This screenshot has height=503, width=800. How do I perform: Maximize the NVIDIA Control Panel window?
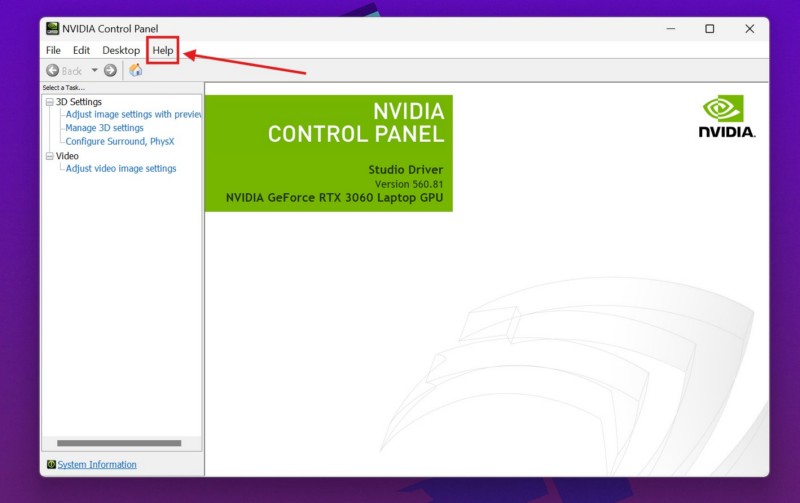709,29
